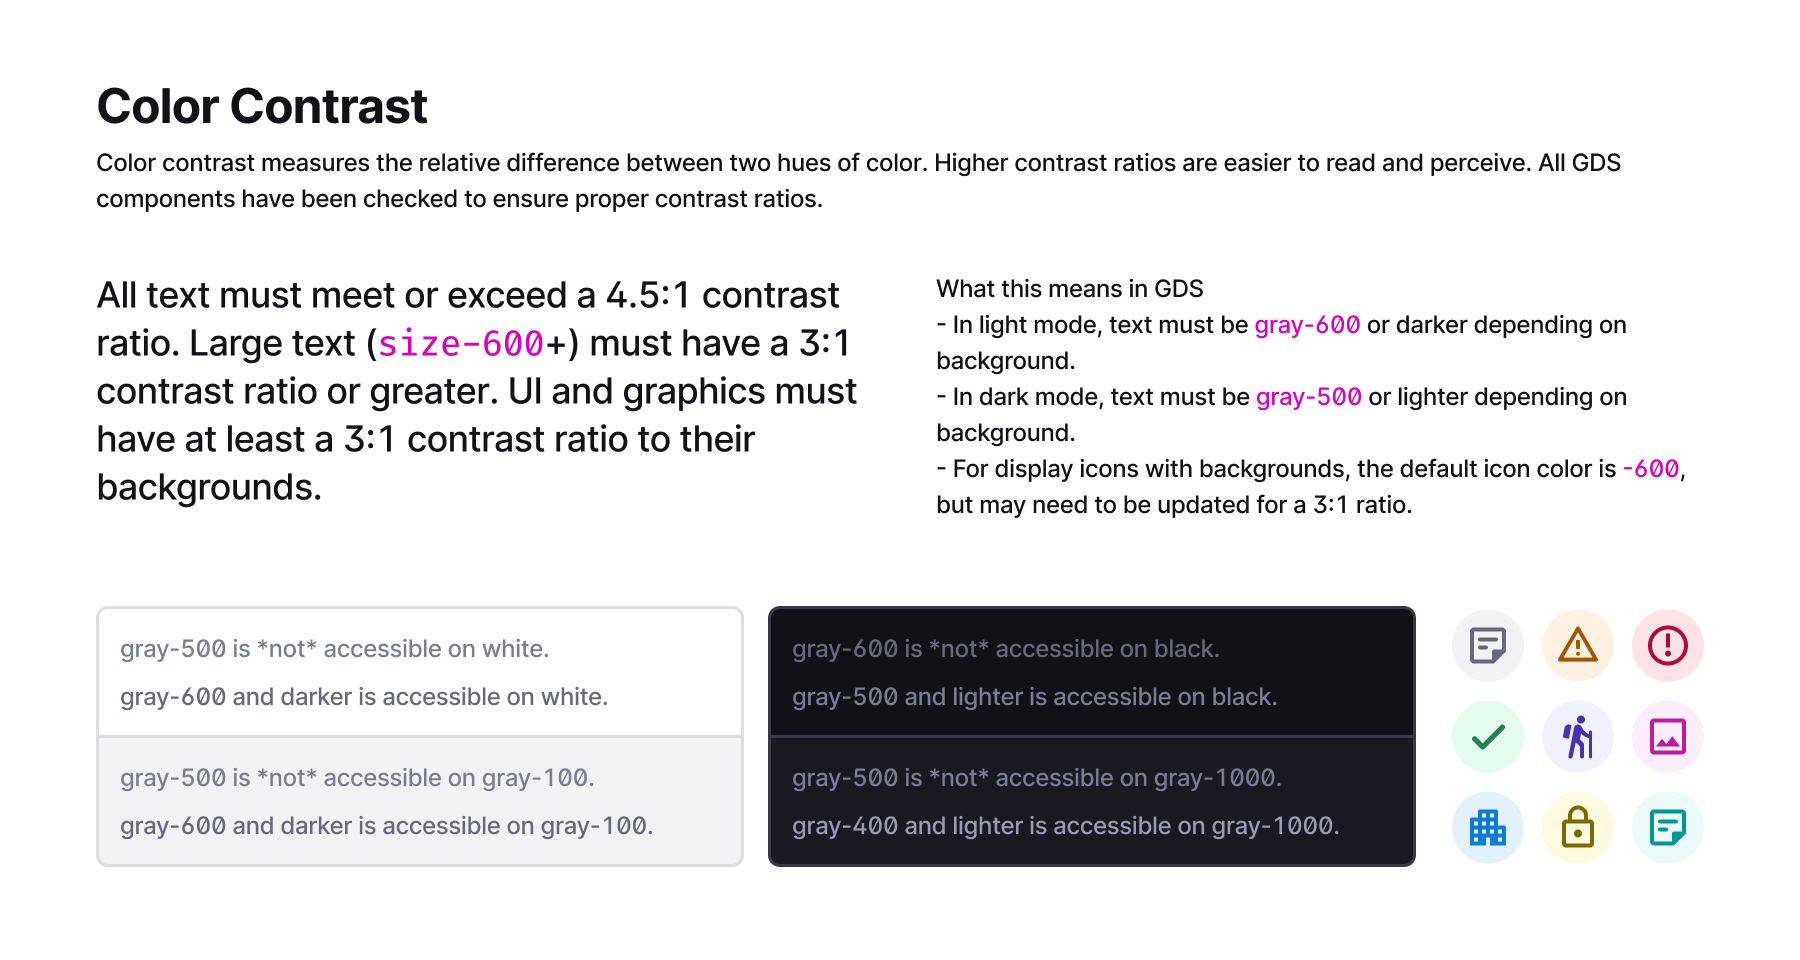Viewport: 1800px width, 960px height.
Task: Click the pink size-600 code token
Action: (x=461, y=344)
